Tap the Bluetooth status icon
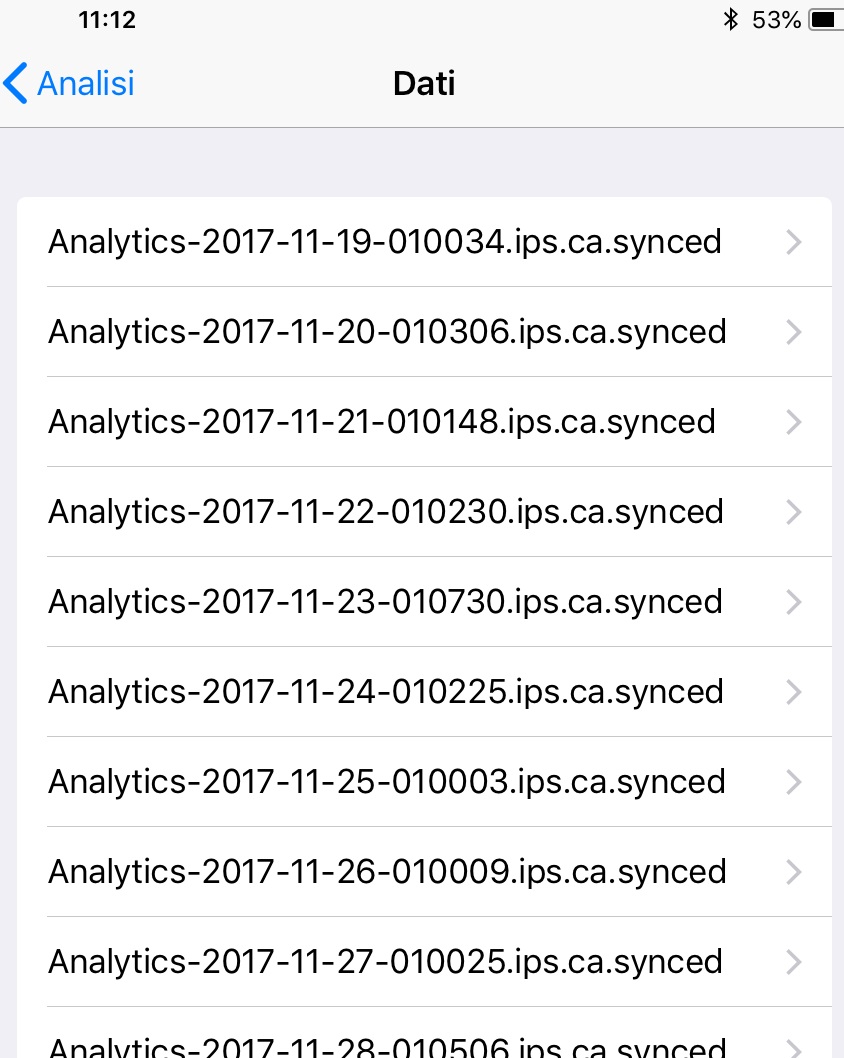The height and width of the screenshot is (1058, 844). 731,20
